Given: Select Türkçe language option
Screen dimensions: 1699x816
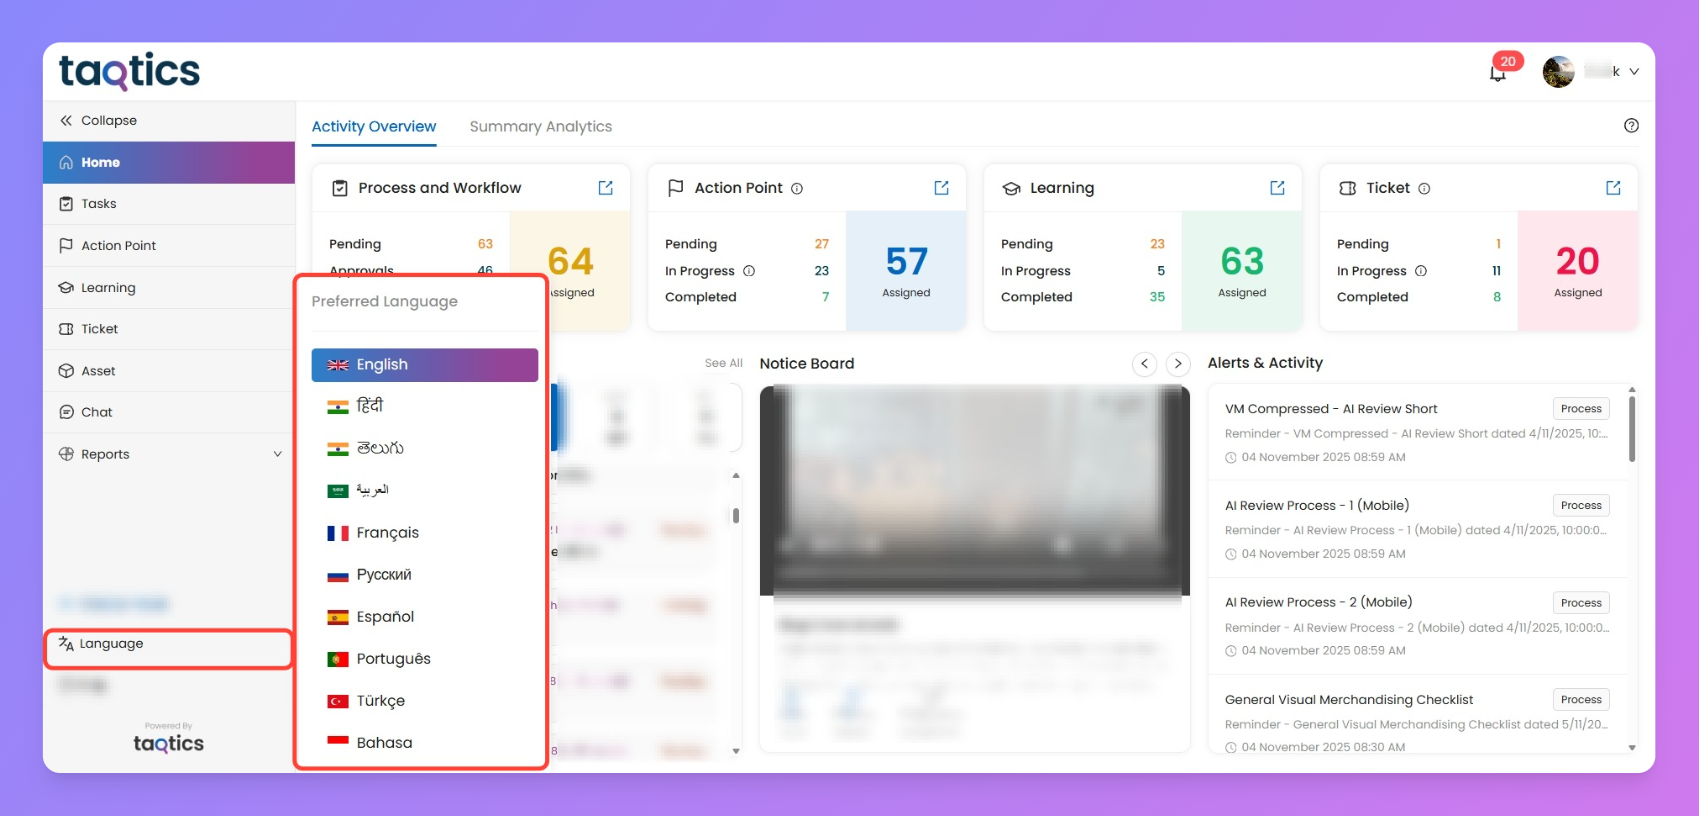Looking at the screenshot, I should 425,701.
